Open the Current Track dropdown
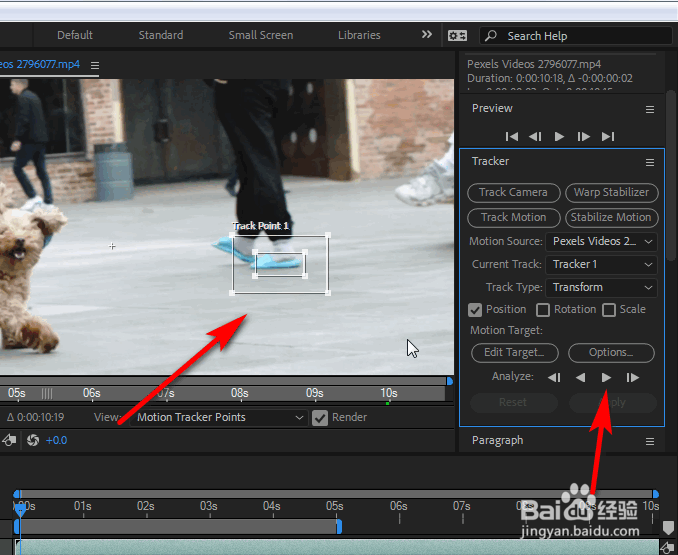Viewport: 678px width, 555px height. (601, 265)
